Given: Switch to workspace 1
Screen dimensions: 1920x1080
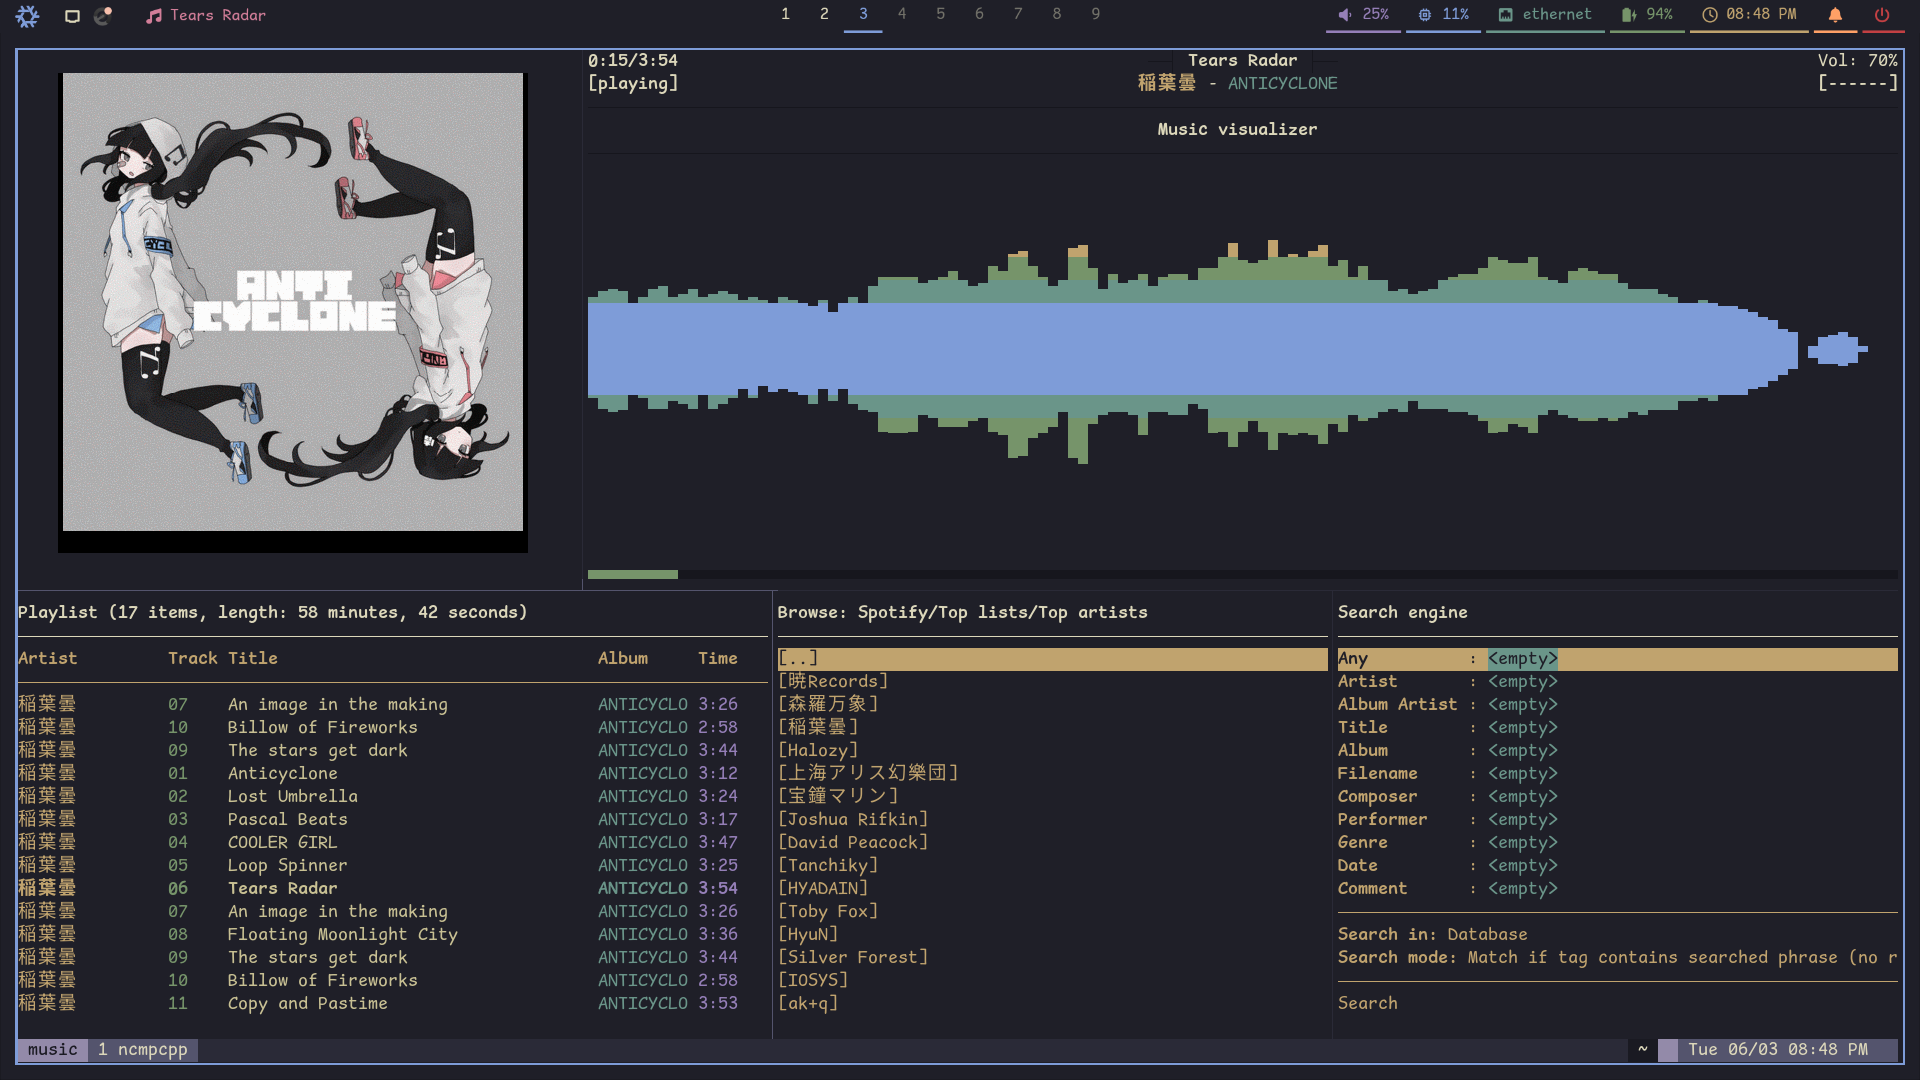Looking at the screenshot, I should coord(785,14).
